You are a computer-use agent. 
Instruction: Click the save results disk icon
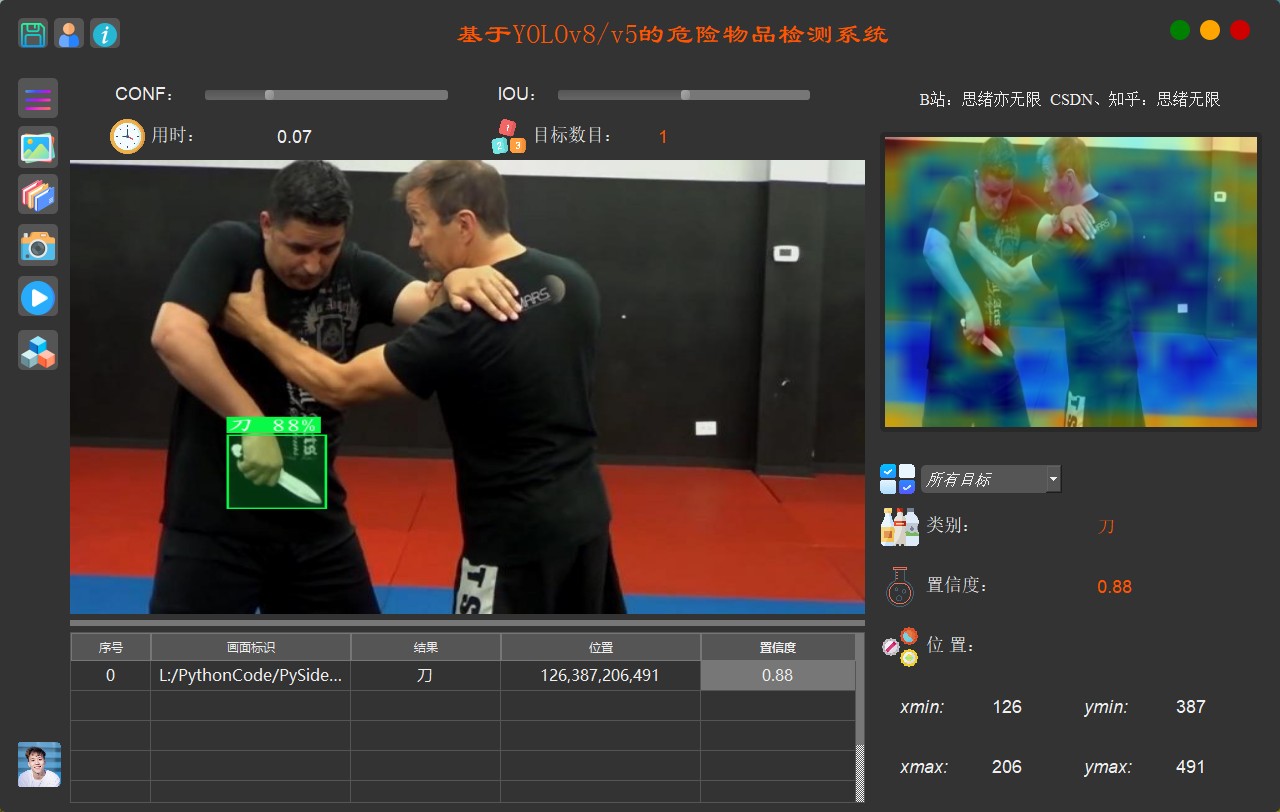pos(31,33)
